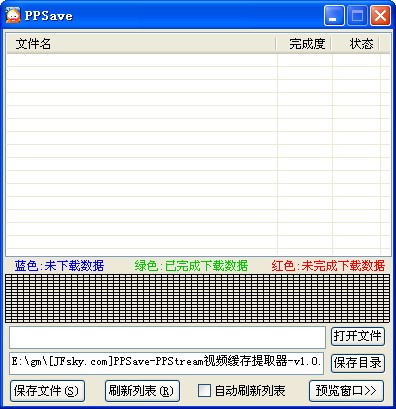Click the PPSave app icon in title bar
The height and width of the screenshot is (409, 396).
coord(13,15)
